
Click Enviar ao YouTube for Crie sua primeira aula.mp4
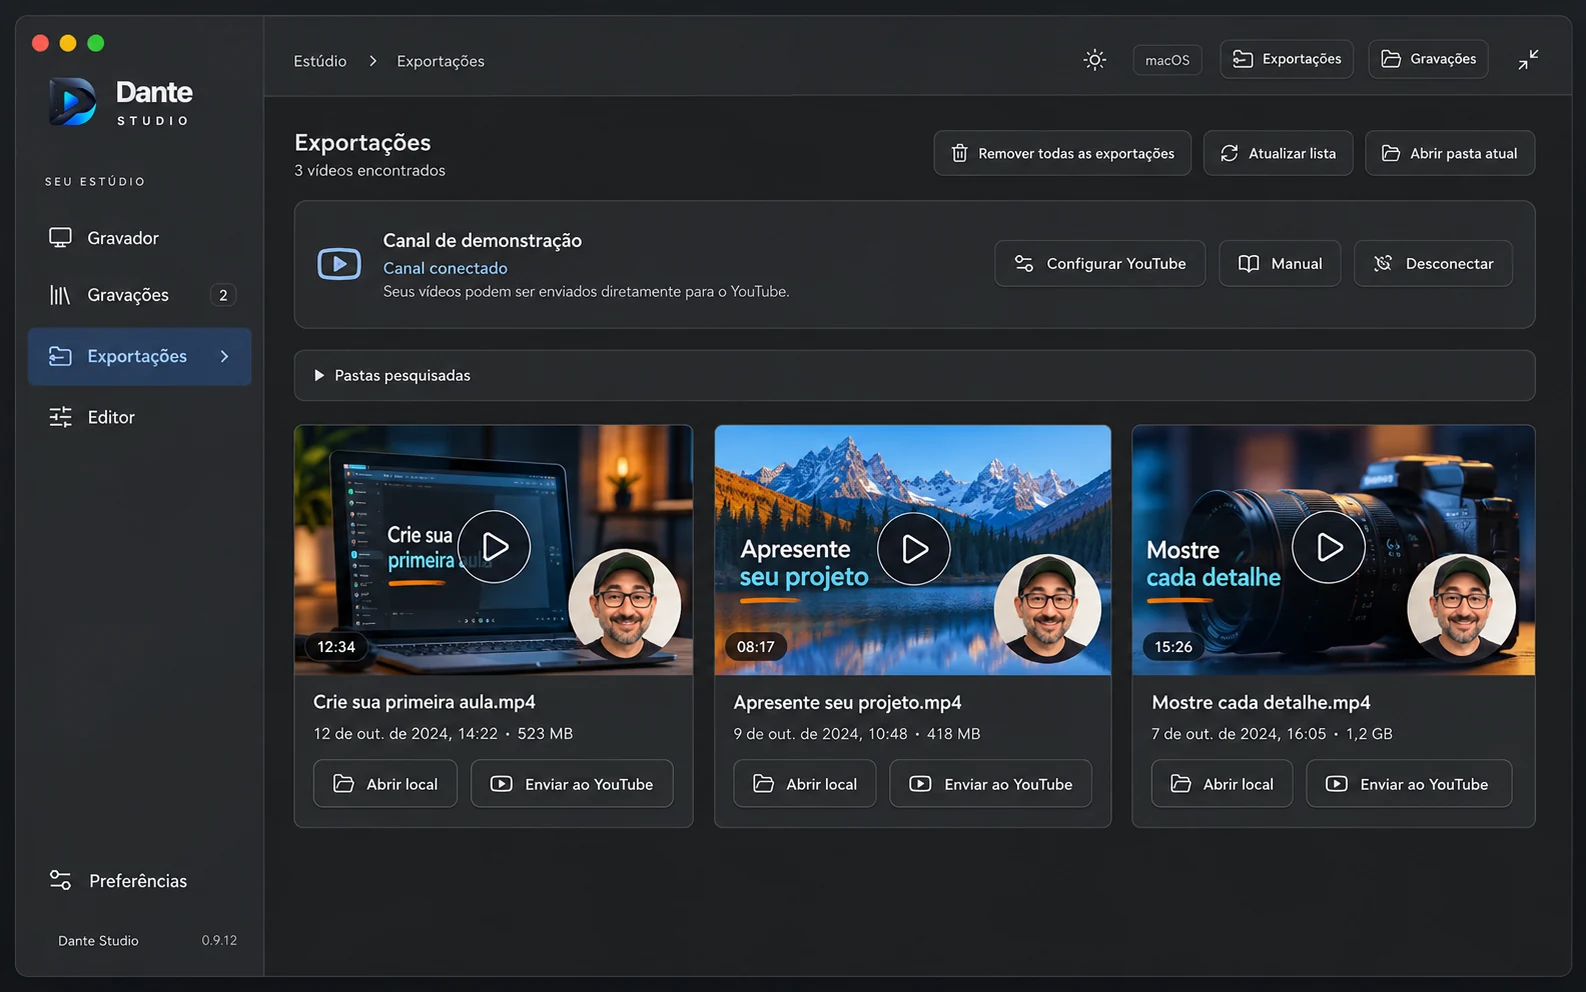click(x=572, y=784)
